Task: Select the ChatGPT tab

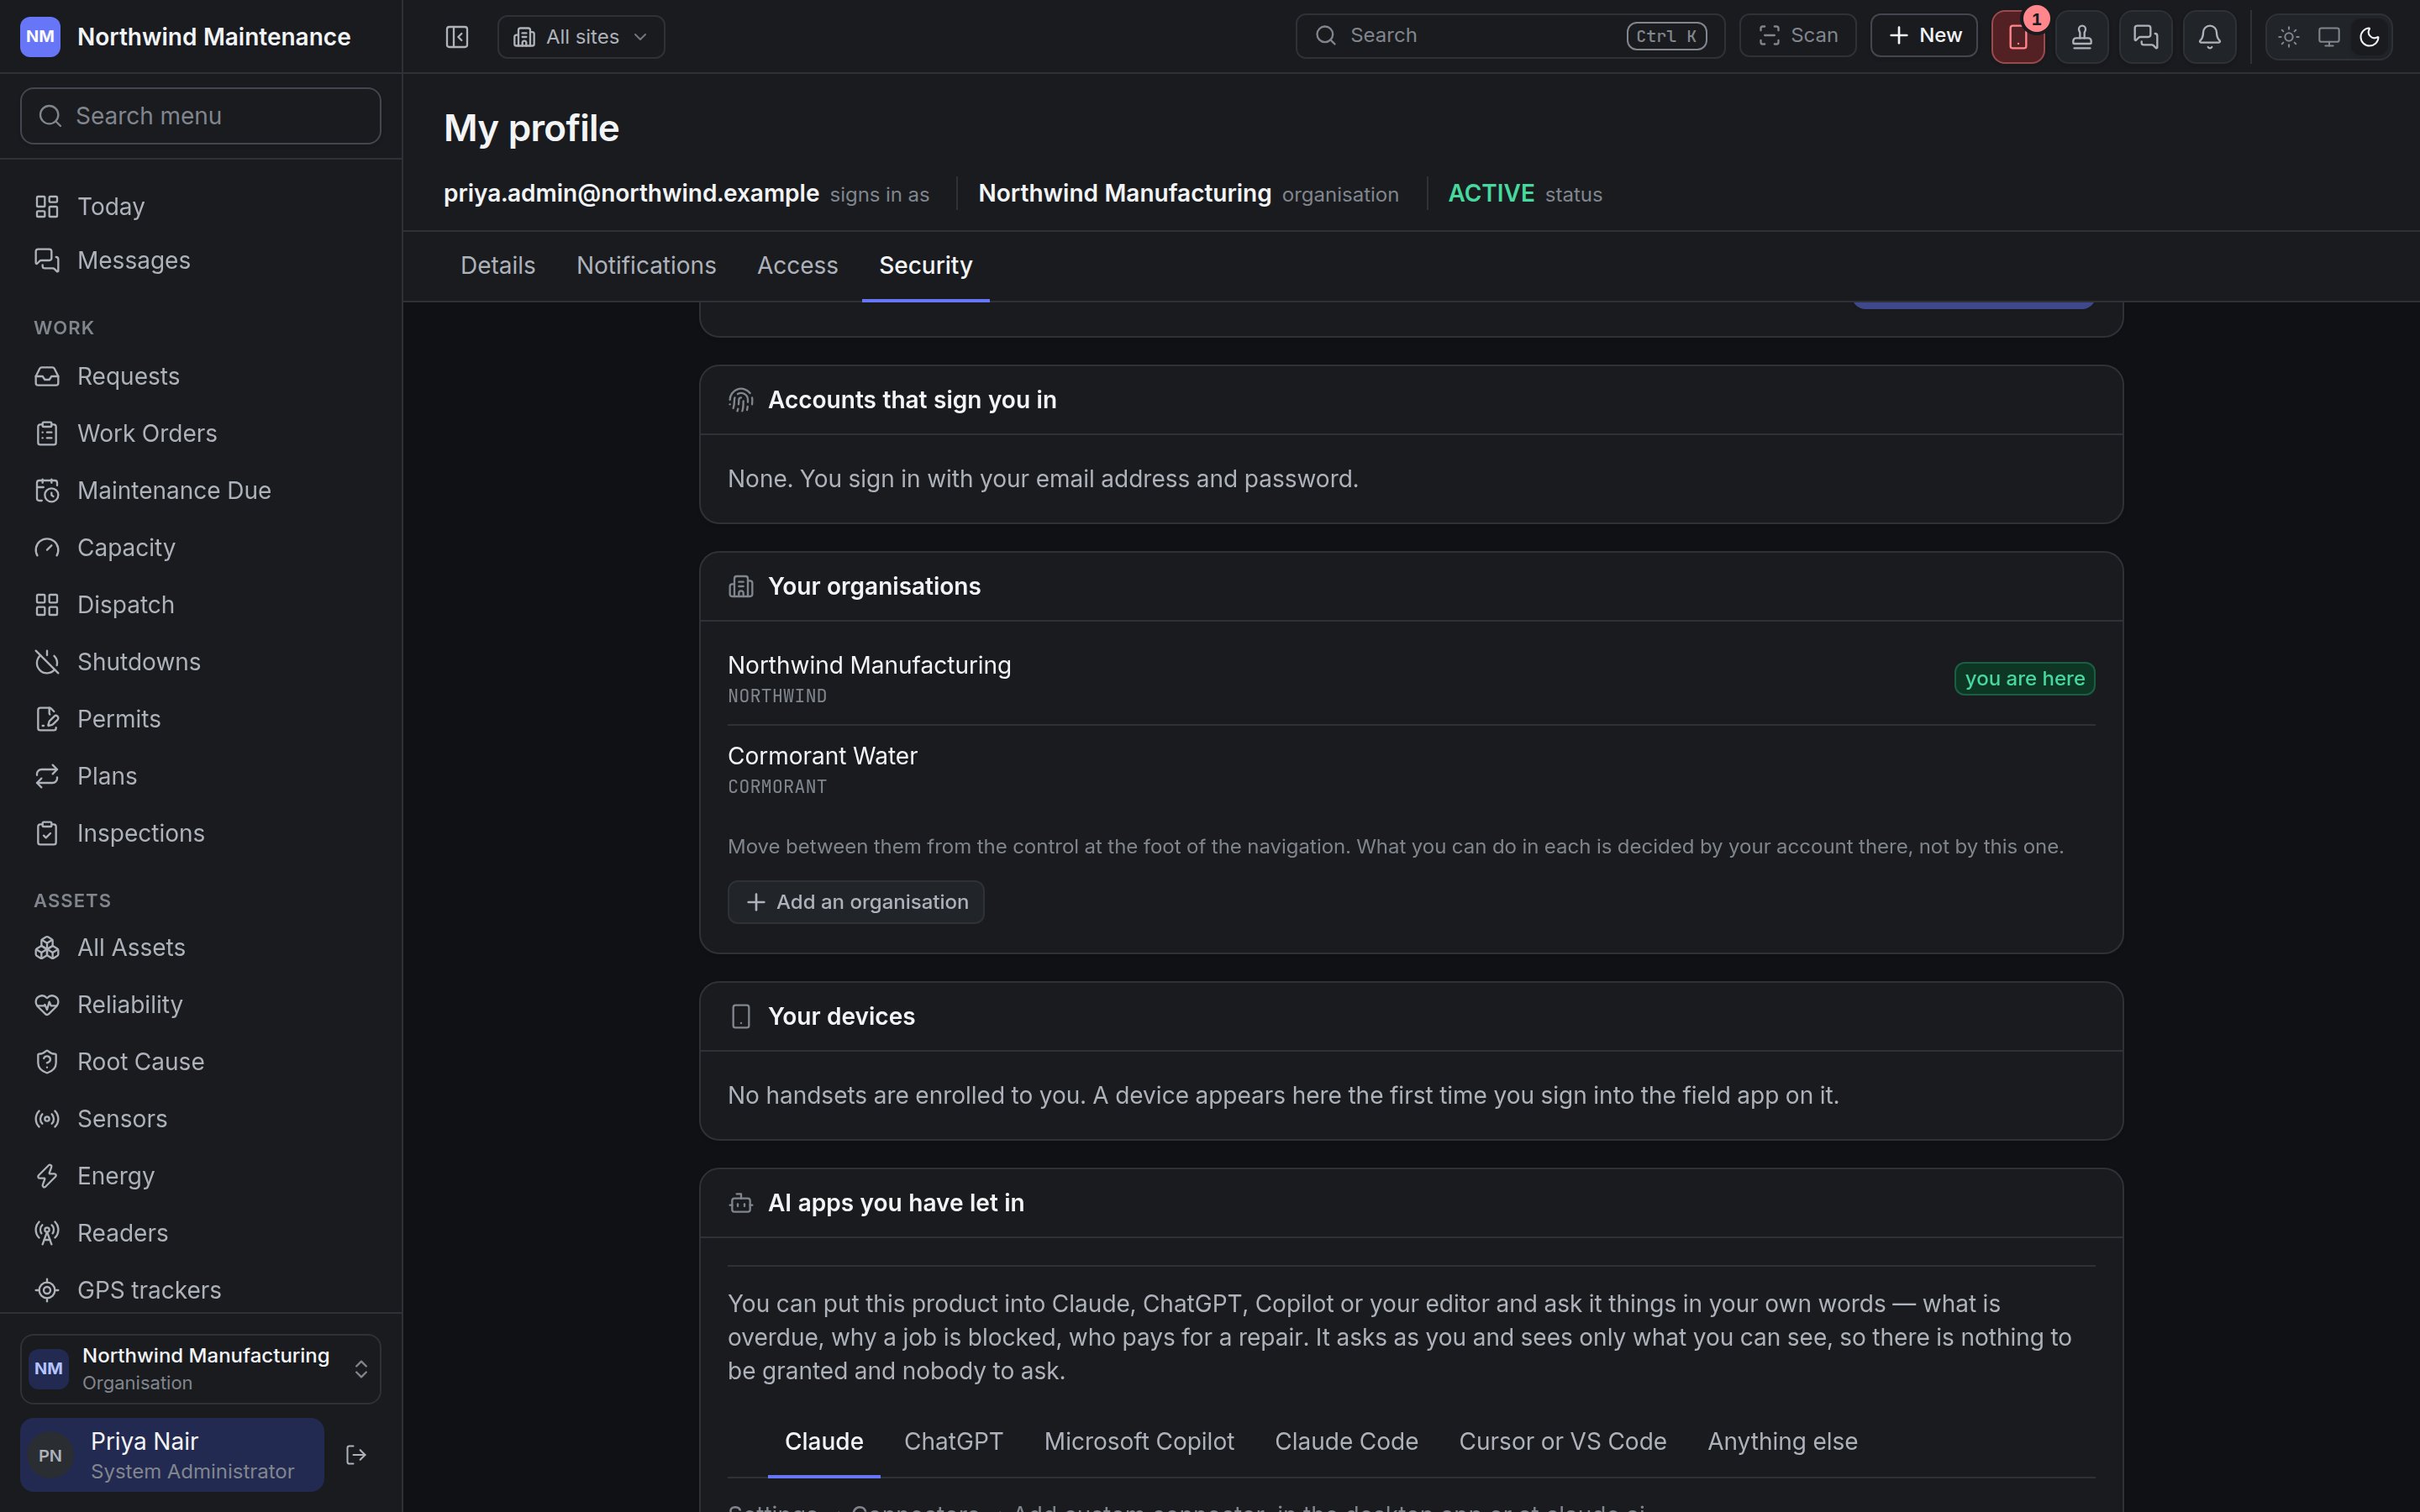Action: point(953,1441)
